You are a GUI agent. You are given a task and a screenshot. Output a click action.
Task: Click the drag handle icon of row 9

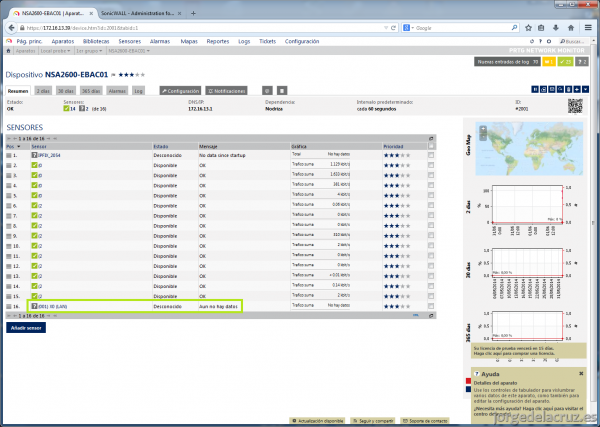click(9, 236)
